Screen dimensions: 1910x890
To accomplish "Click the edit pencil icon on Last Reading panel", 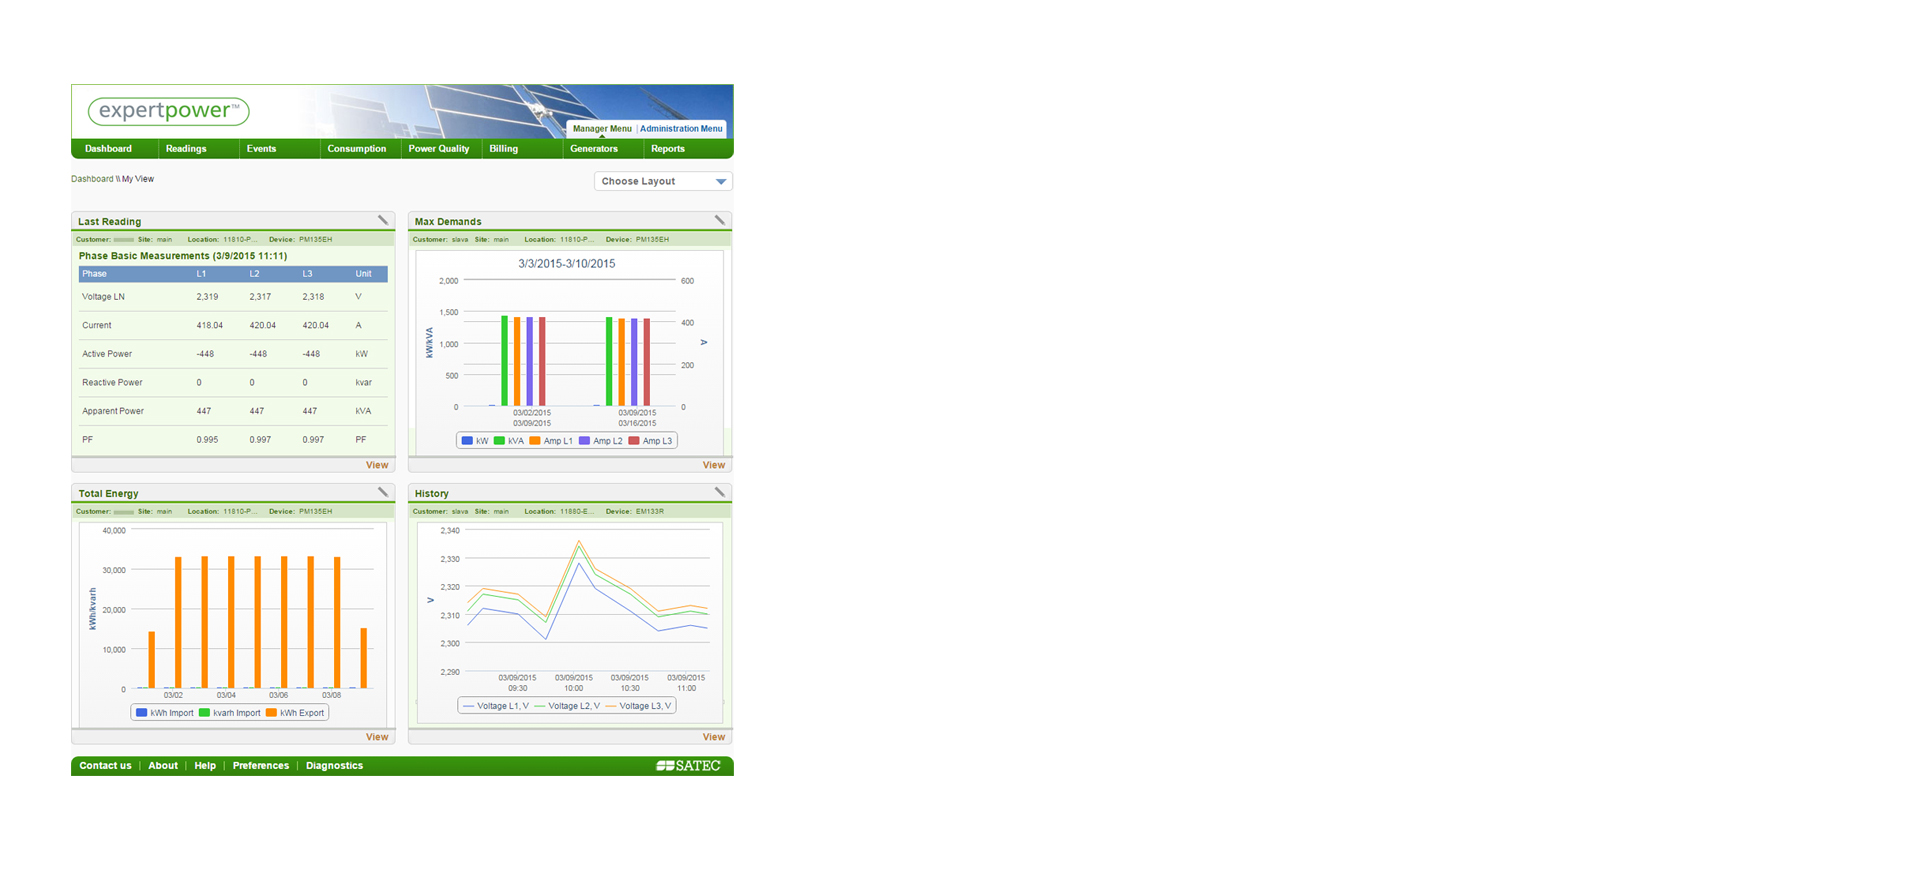I will (x=383, y=220).
